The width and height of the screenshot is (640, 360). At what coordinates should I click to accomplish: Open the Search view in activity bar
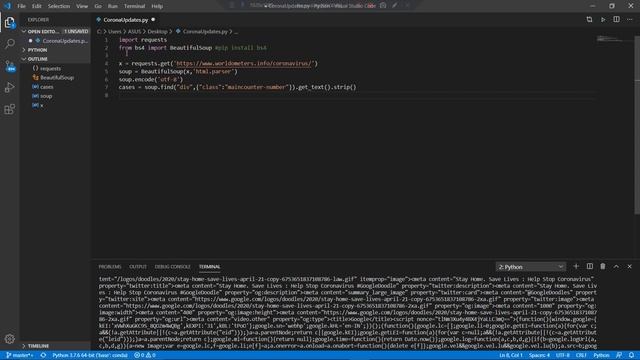pyautogui.click(x=10, y=44)
